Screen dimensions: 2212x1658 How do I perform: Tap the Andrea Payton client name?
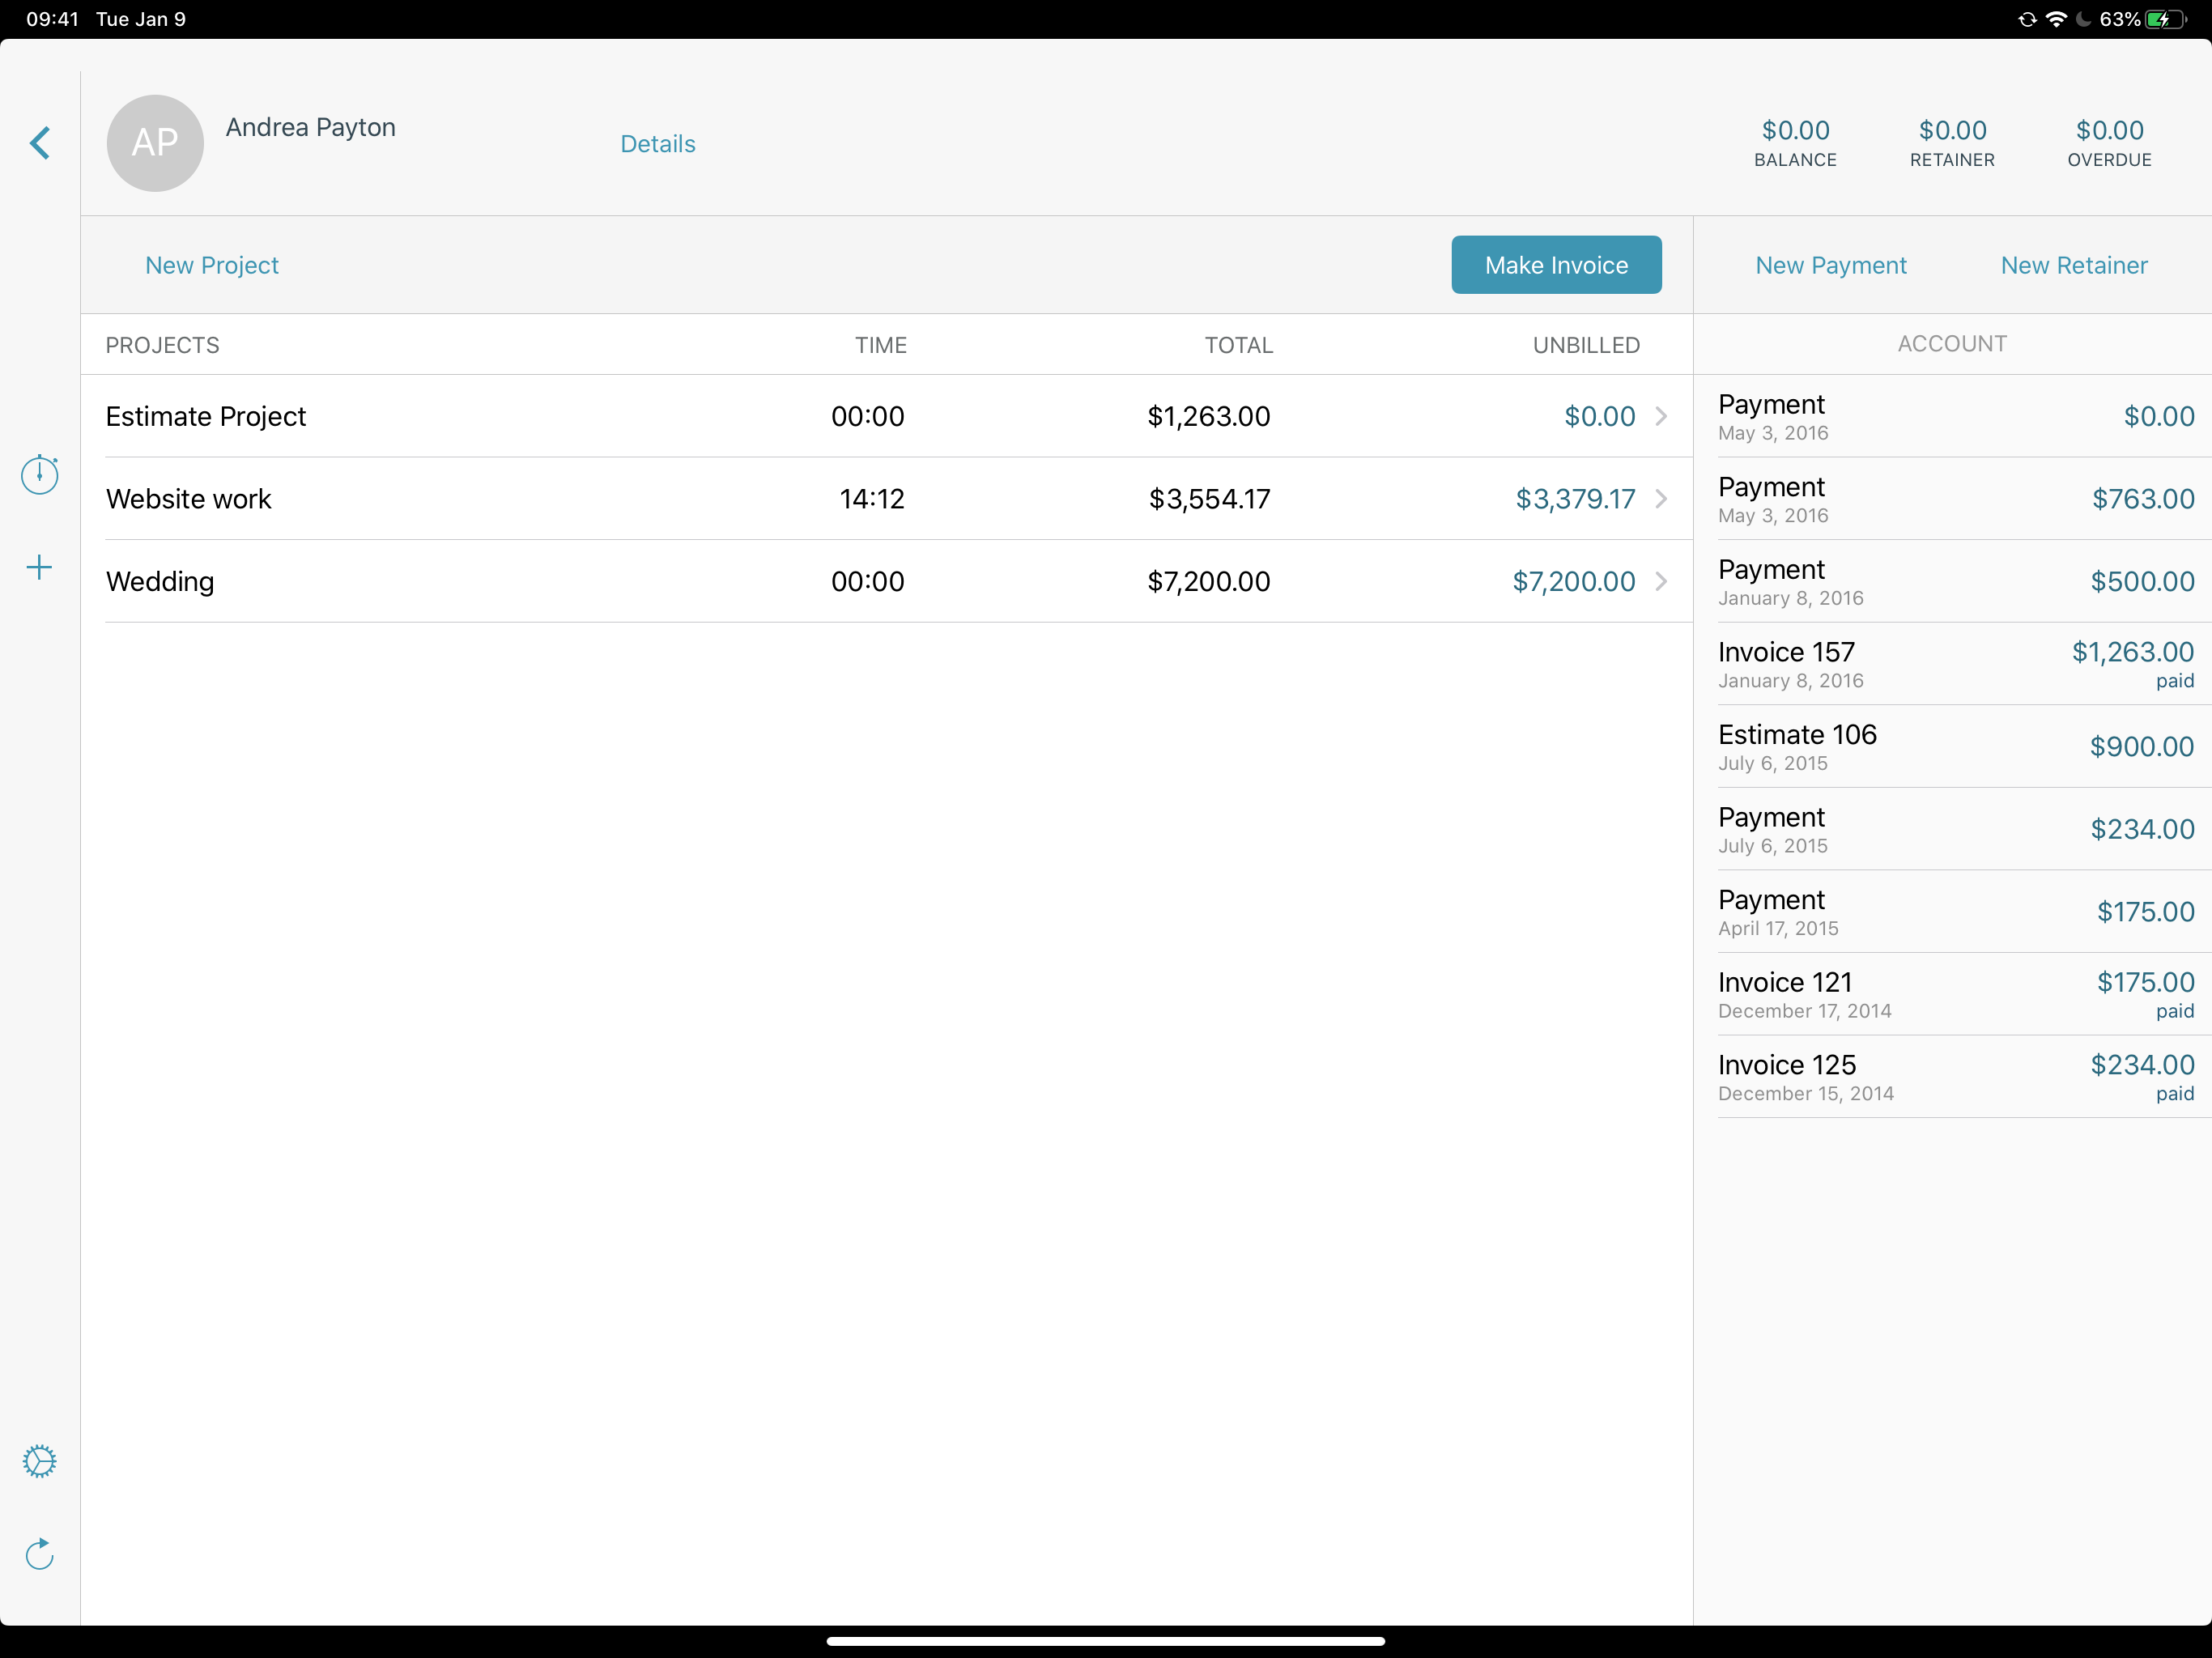(310, 127)
